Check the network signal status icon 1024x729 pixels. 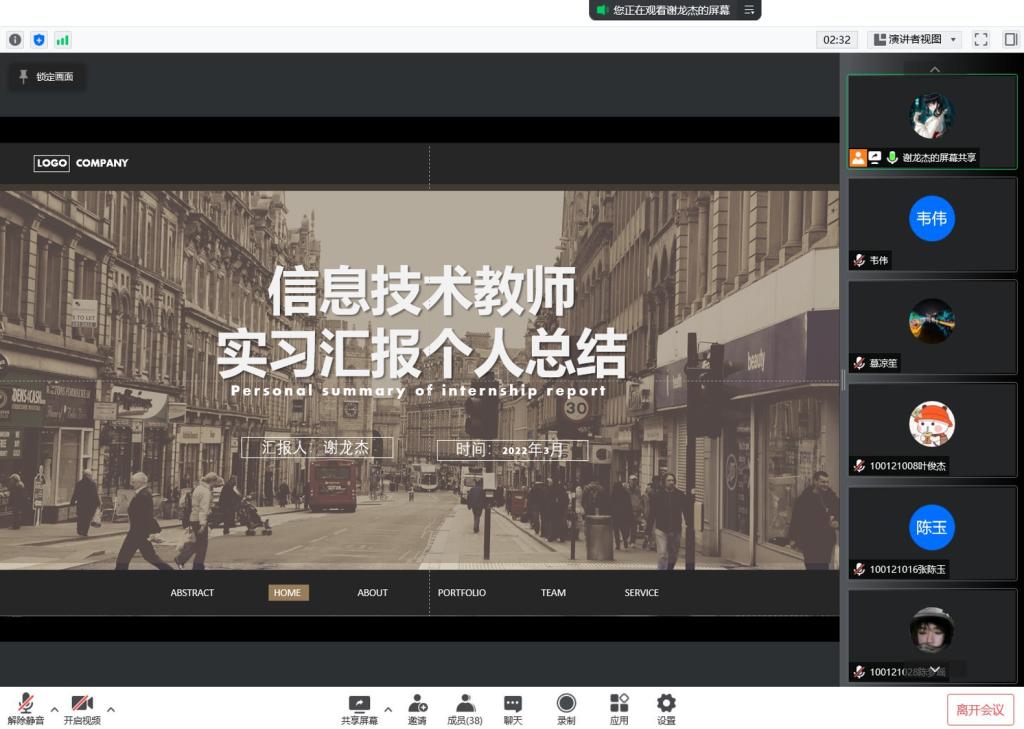point(63,40)
